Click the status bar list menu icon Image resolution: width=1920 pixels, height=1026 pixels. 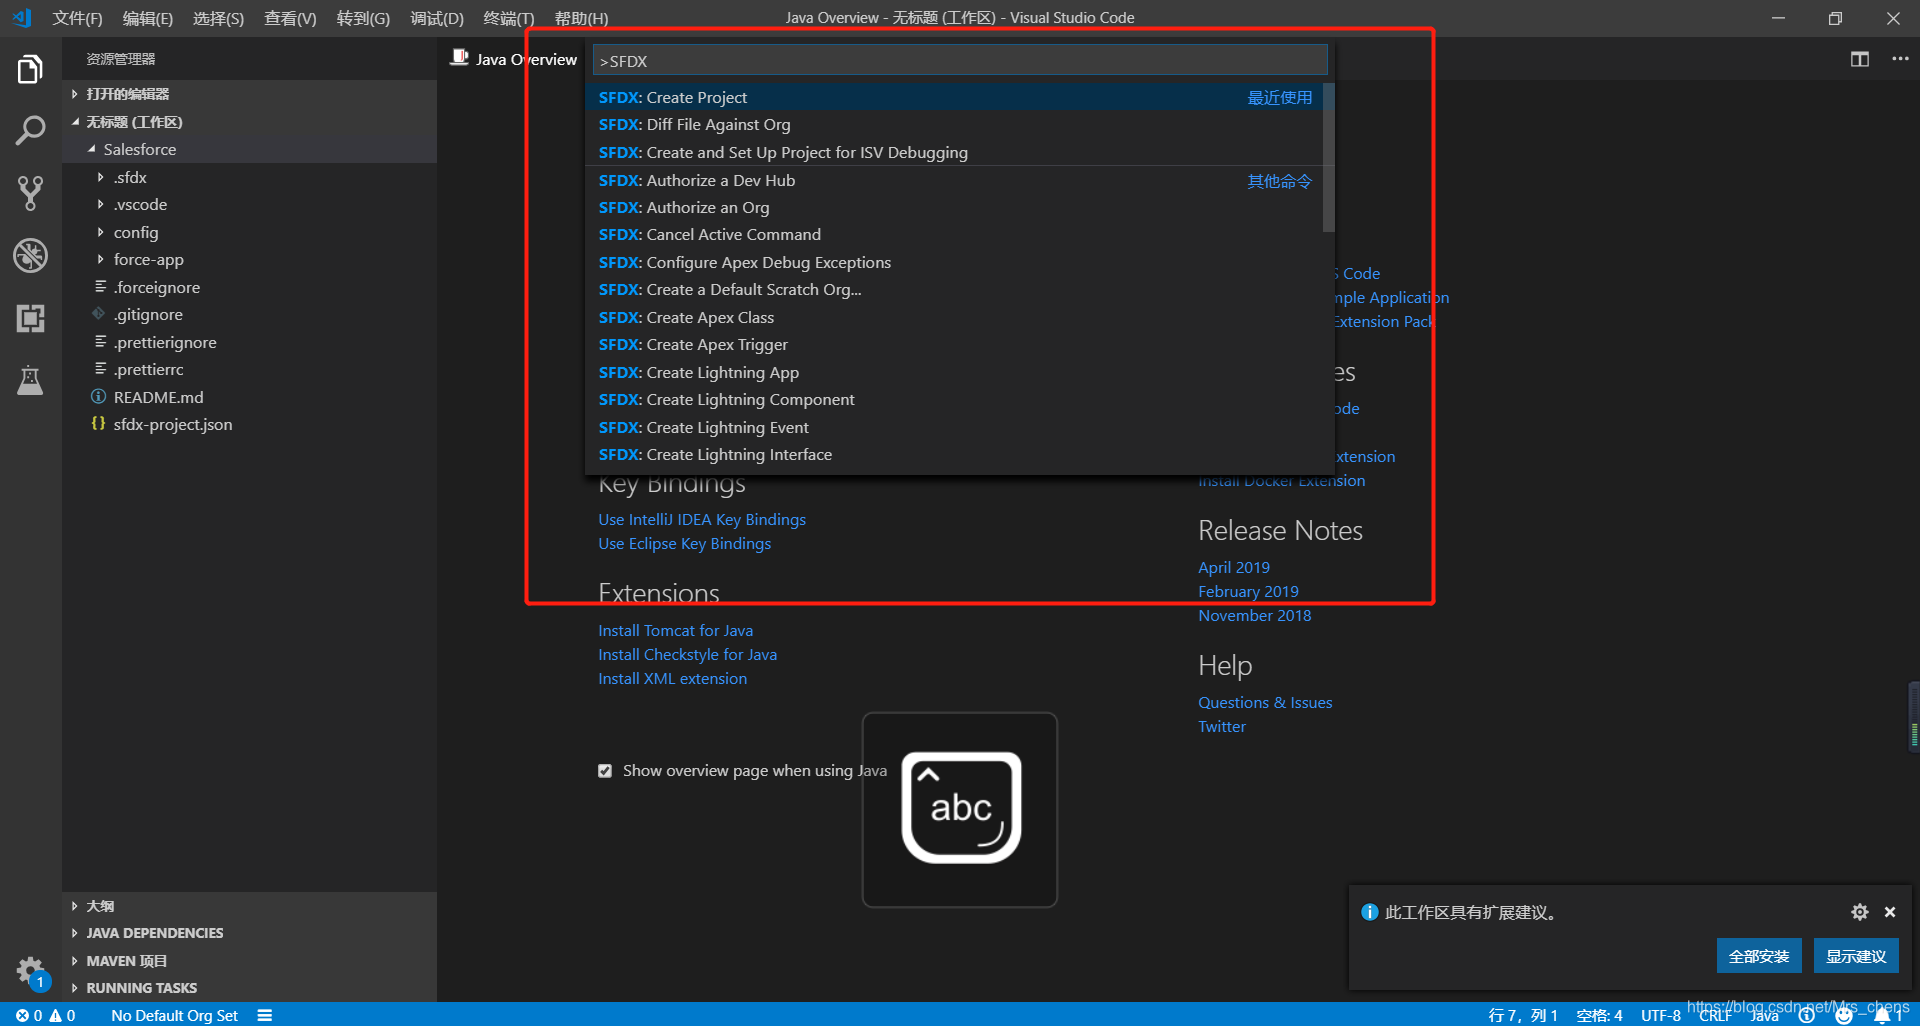[x=265, y=1015]
